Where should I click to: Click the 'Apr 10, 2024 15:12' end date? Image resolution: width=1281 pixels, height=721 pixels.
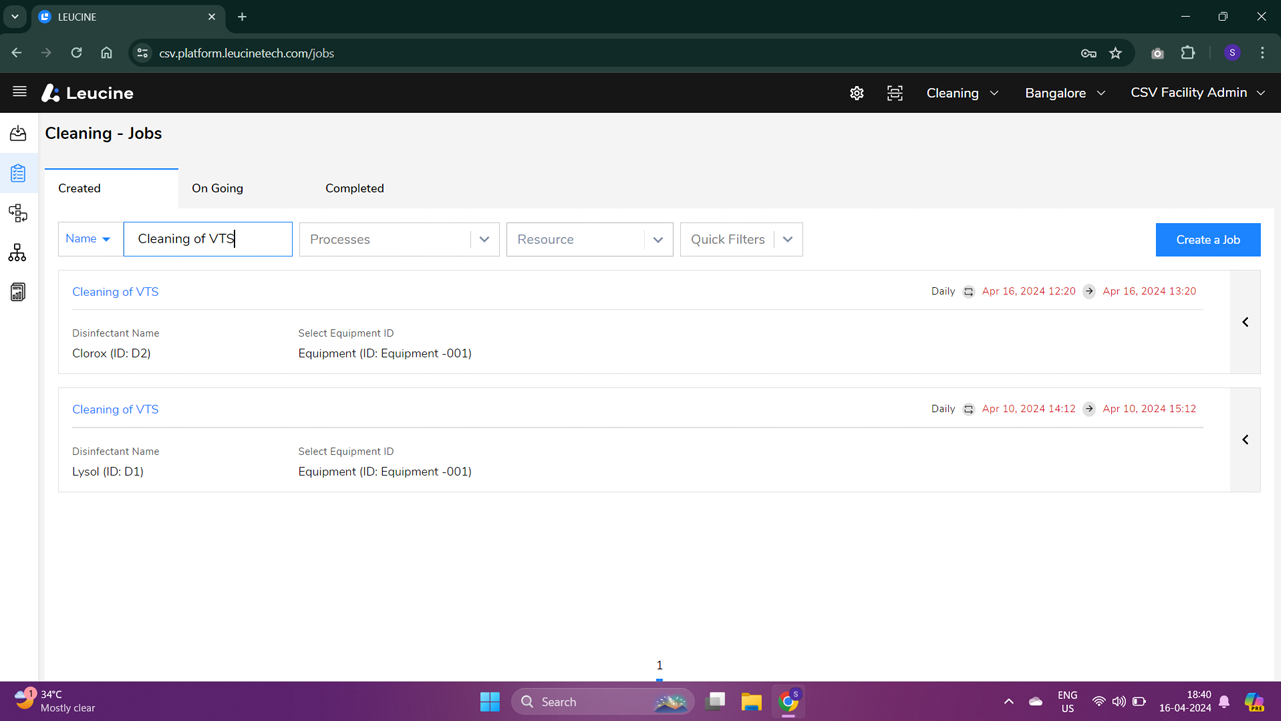point(1149,409)
